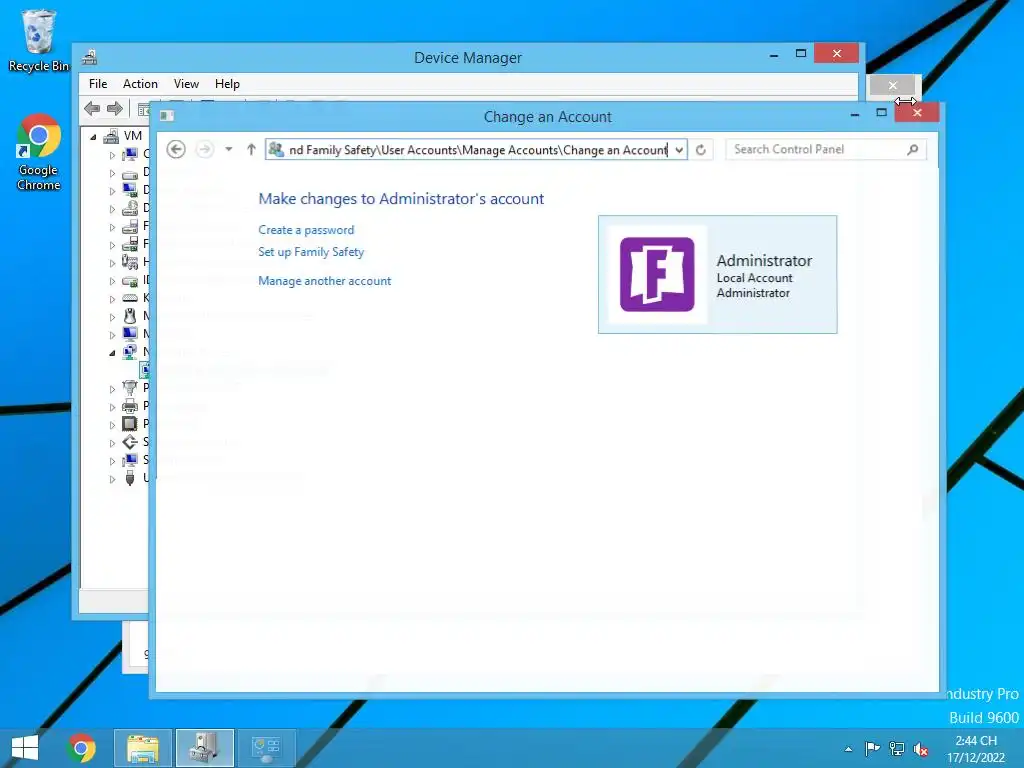This screenshot has height=768, width=1024.
Task: Maximize the Device Manager window
Action: point(801,54)
